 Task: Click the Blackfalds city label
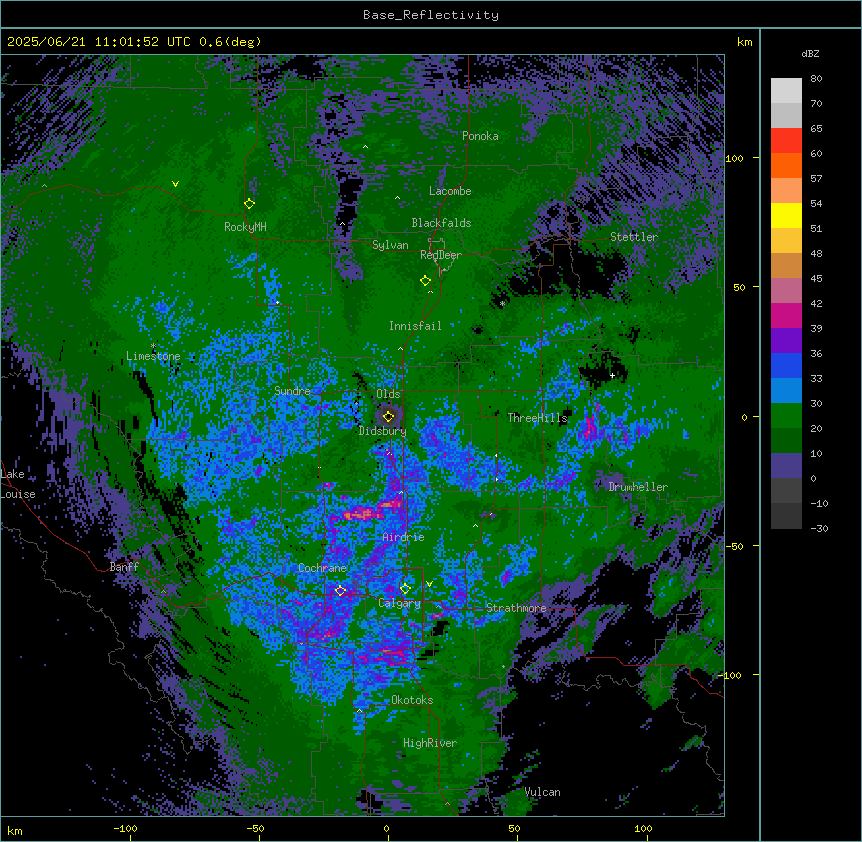[x=441, y=223]
